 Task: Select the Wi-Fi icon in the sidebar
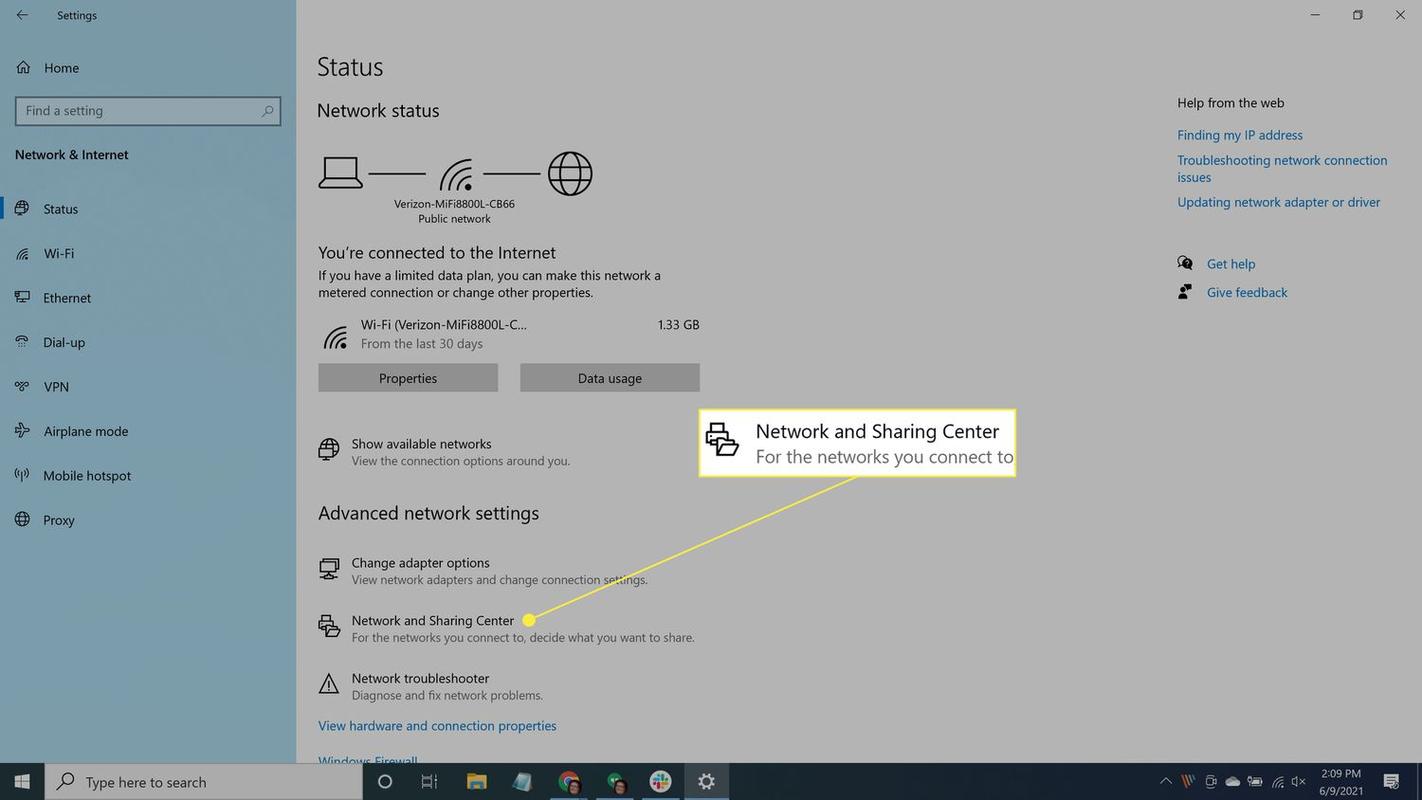(x=22, y=253)
